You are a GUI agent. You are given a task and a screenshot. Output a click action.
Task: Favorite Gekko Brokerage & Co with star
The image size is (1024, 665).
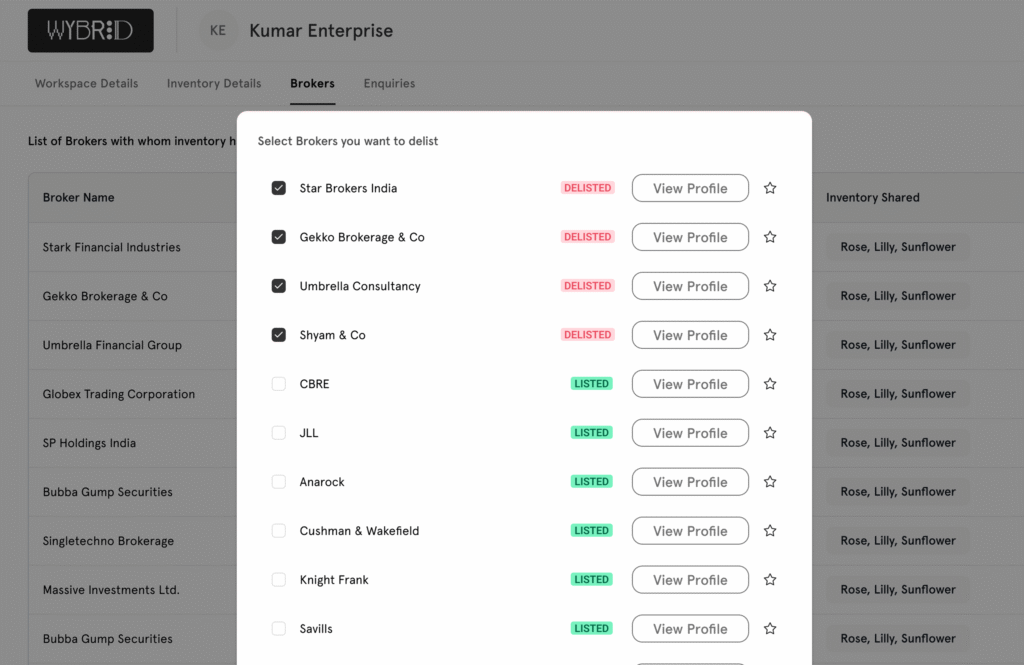(770, 237)
